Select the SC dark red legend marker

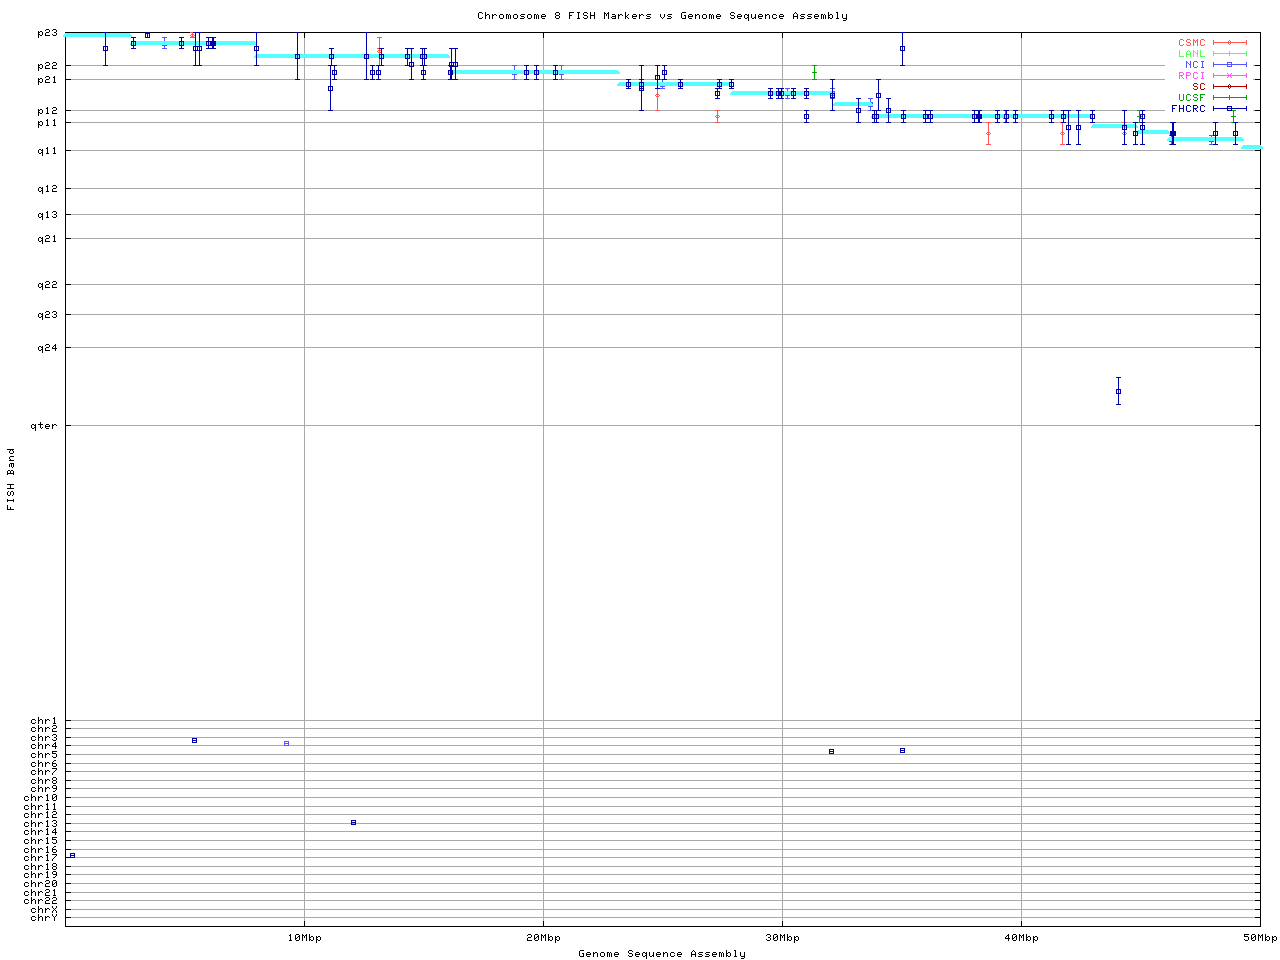pos(1229,87)
